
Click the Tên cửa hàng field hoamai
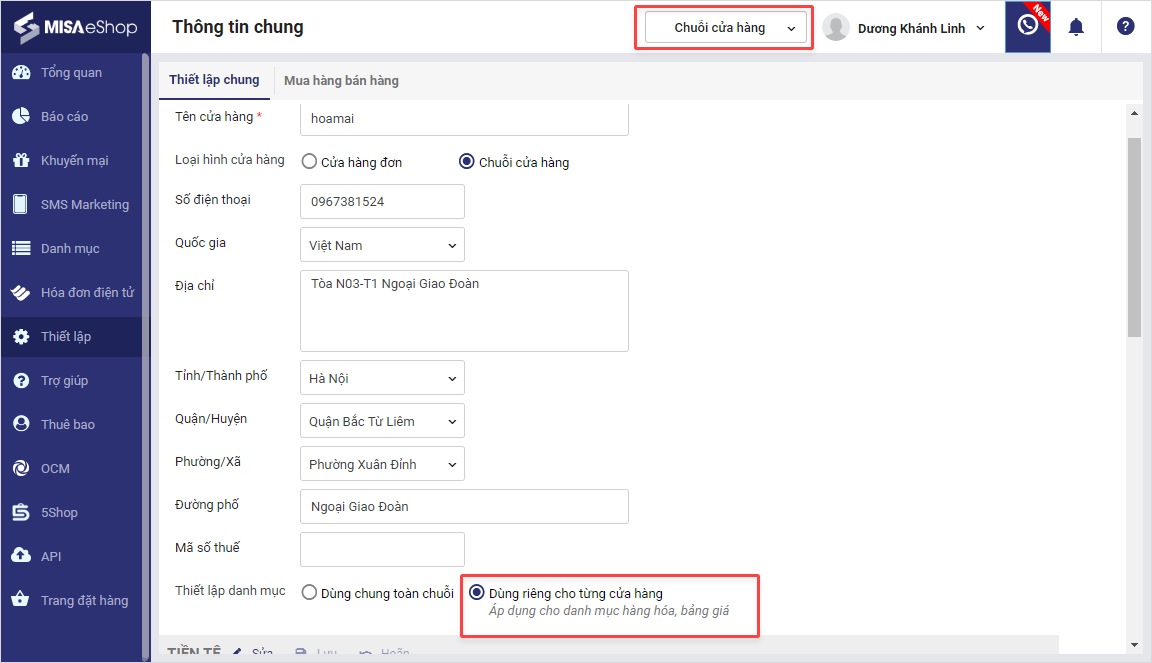tap(464, 118)
